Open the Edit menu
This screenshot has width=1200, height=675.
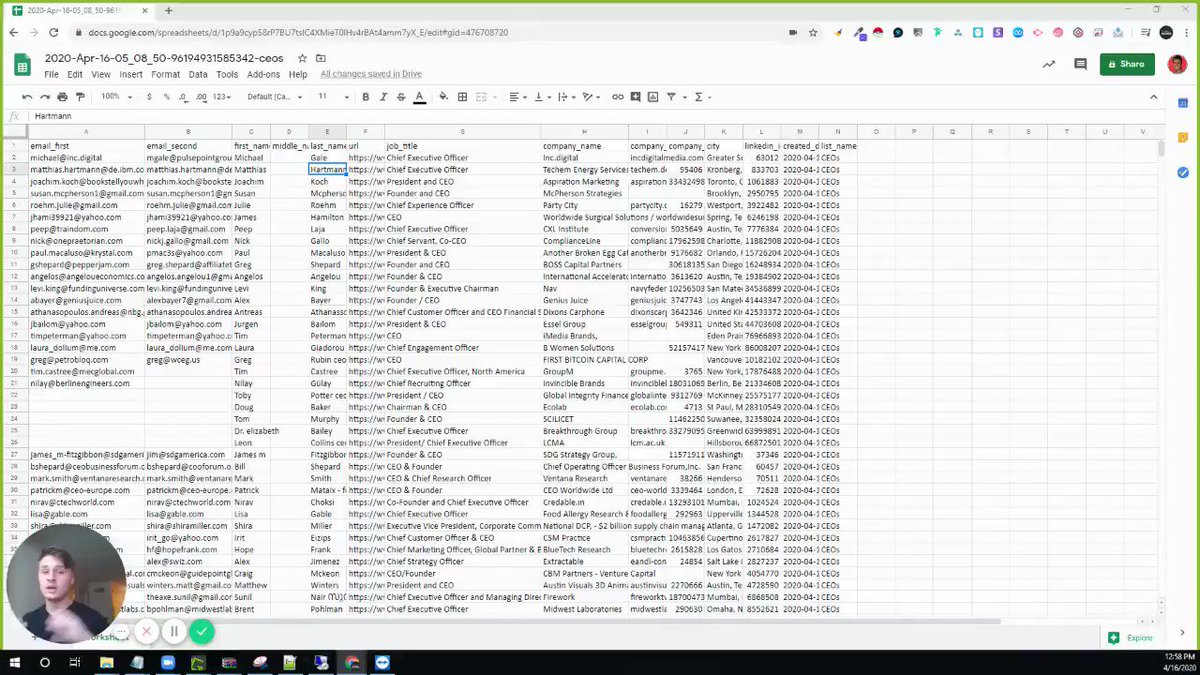[x=75, y=74]
